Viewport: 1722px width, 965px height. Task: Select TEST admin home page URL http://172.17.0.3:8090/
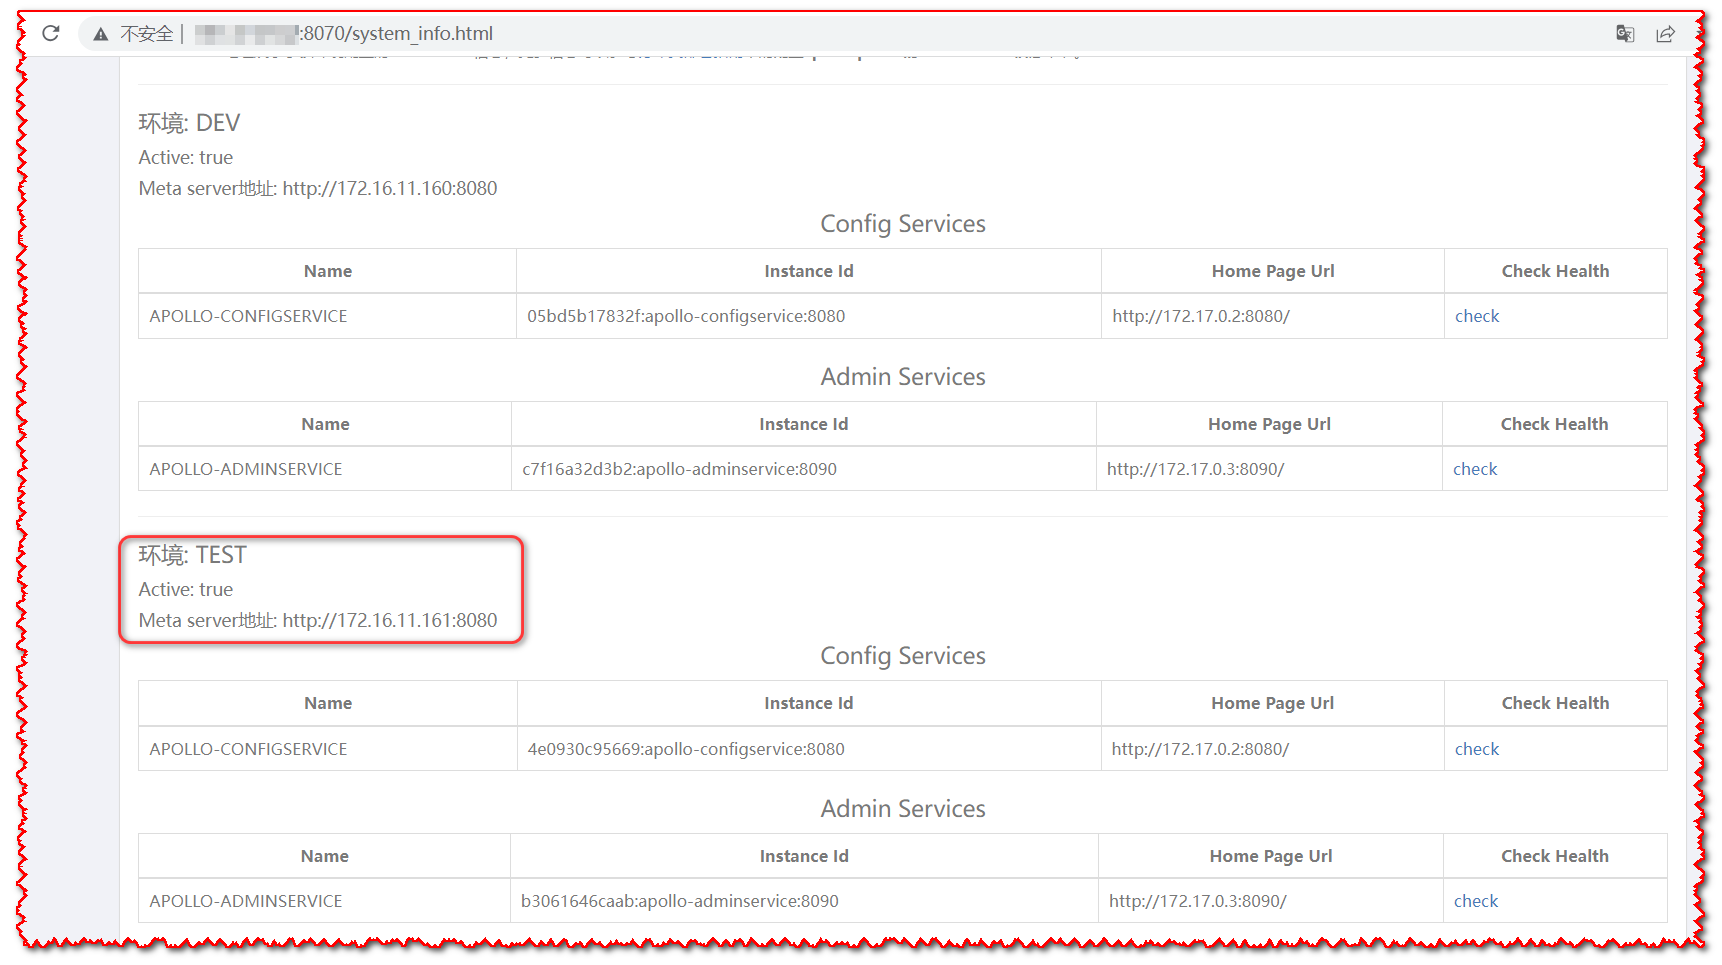1198,901
